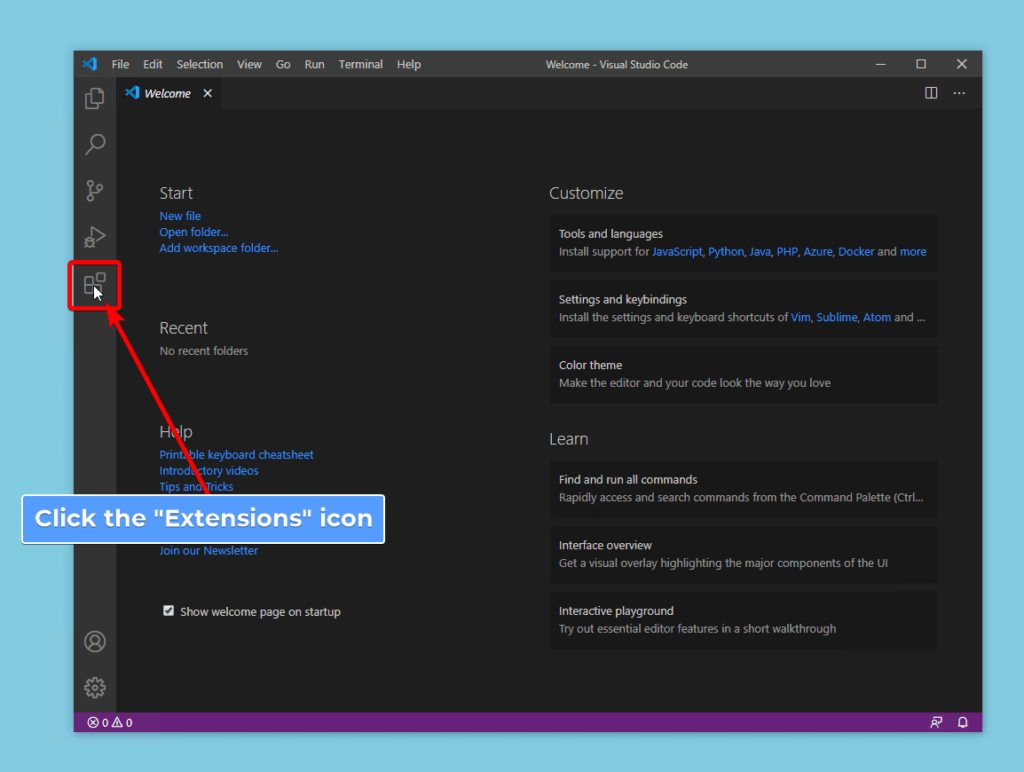The height and width of the screenshot is (772, 1024).
Task: Open Introductory videos link
Action: pyautogui.click(x=209, y=471)
